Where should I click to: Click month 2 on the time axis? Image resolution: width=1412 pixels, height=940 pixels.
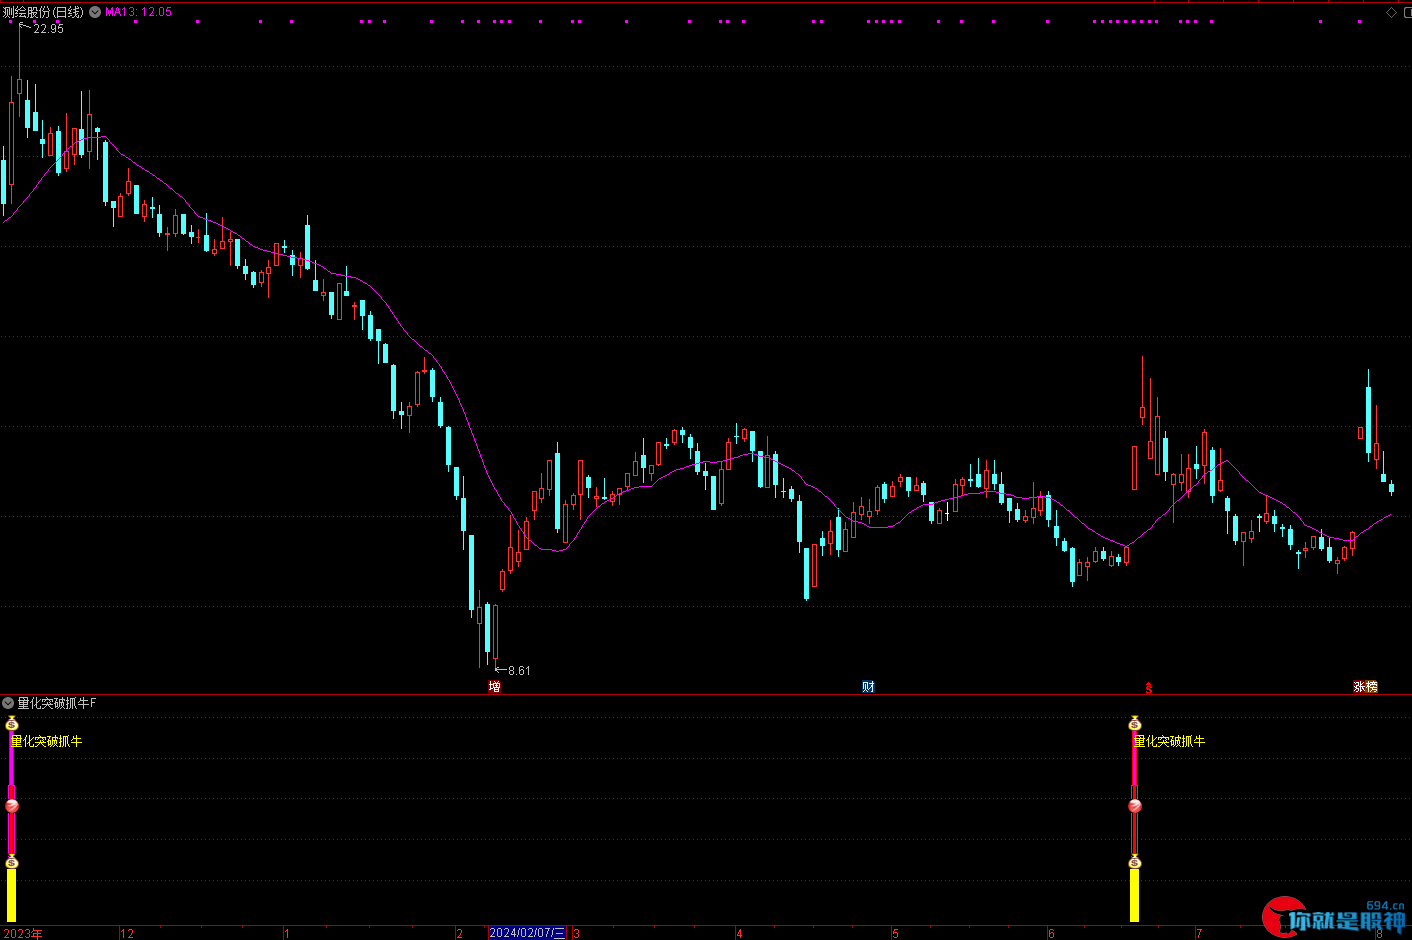tap(460, 933)
